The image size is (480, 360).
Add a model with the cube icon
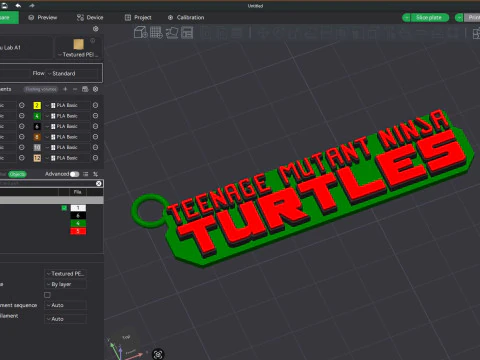140,33
